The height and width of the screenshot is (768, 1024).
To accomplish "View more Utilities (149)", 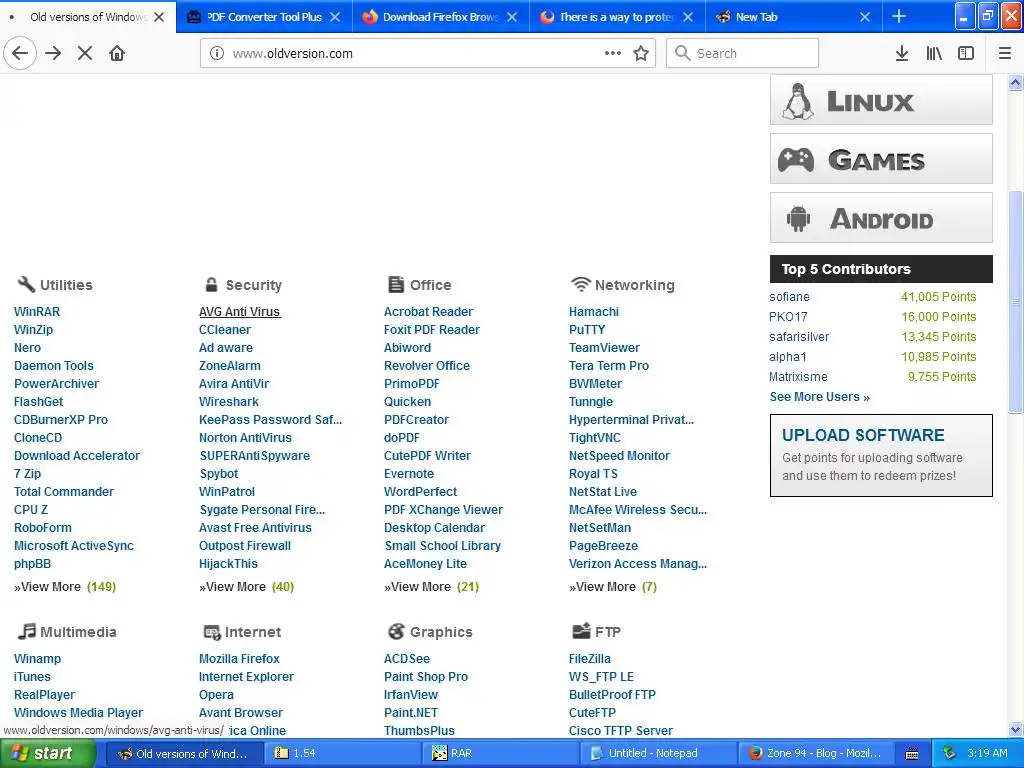I will (x=65, y=587).
